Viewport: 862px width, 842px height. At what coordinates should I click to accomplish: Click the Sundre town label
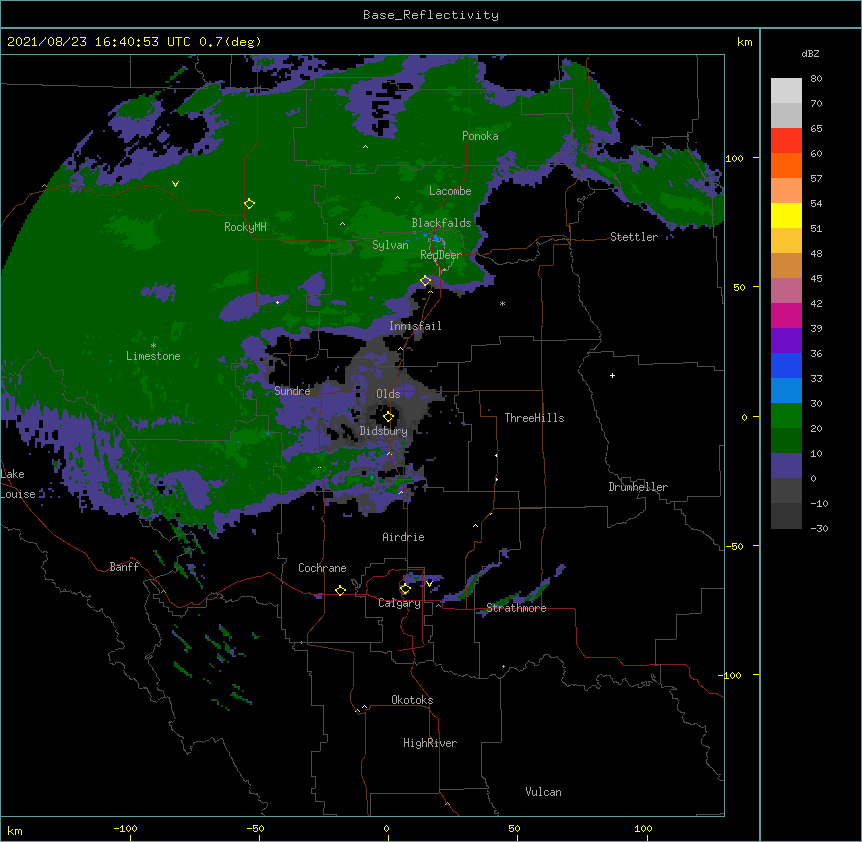(x=292, y=391)
